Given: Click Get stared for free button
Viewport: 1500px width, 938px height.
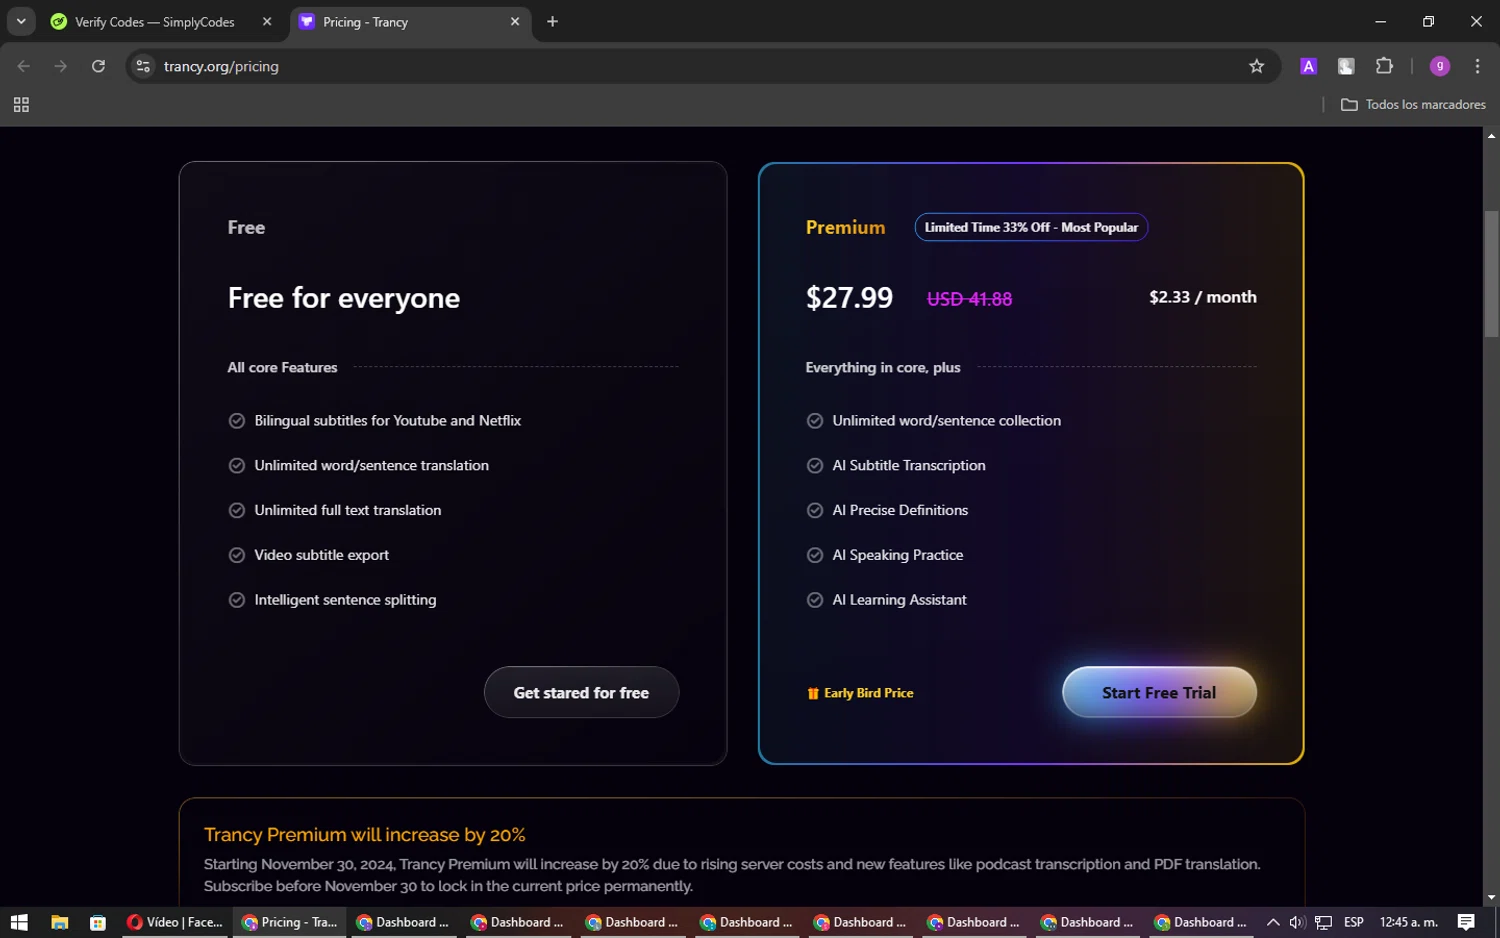Looking at the screenshot, I should click(581, 692).
